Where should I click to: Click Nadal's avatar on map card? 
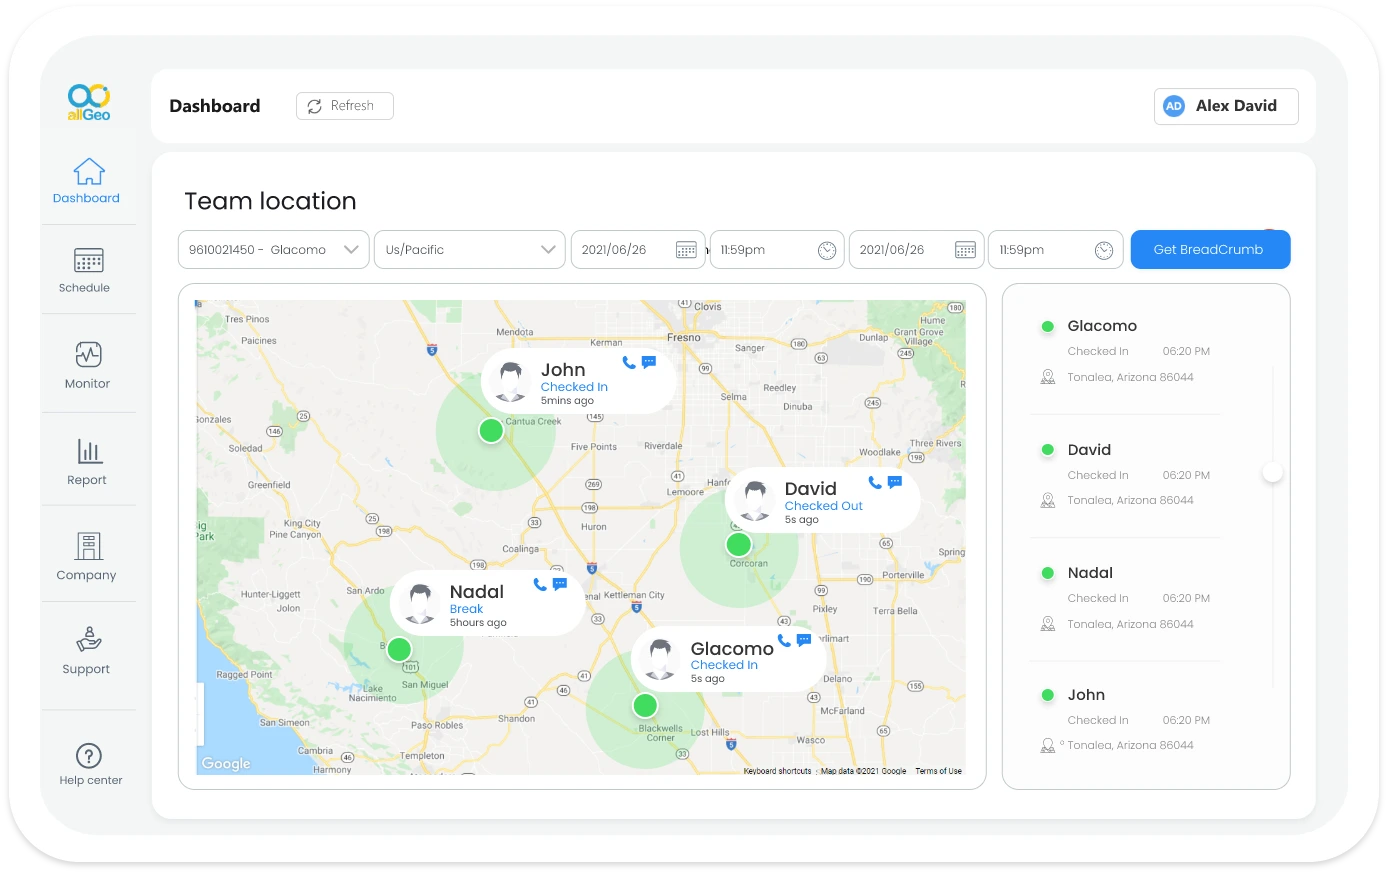tap(420, 604)
